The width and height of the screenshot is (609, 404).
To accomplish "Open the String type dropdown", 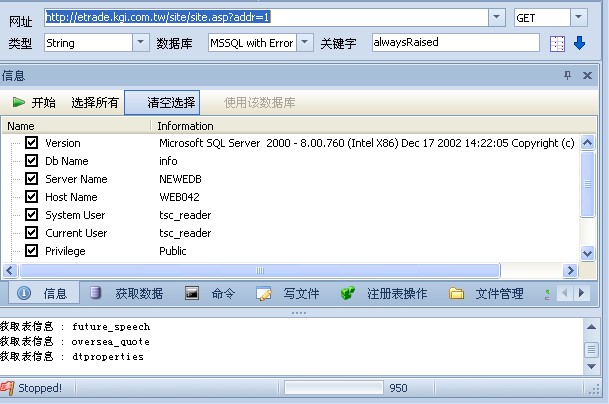I will click(x=141, y=42).
